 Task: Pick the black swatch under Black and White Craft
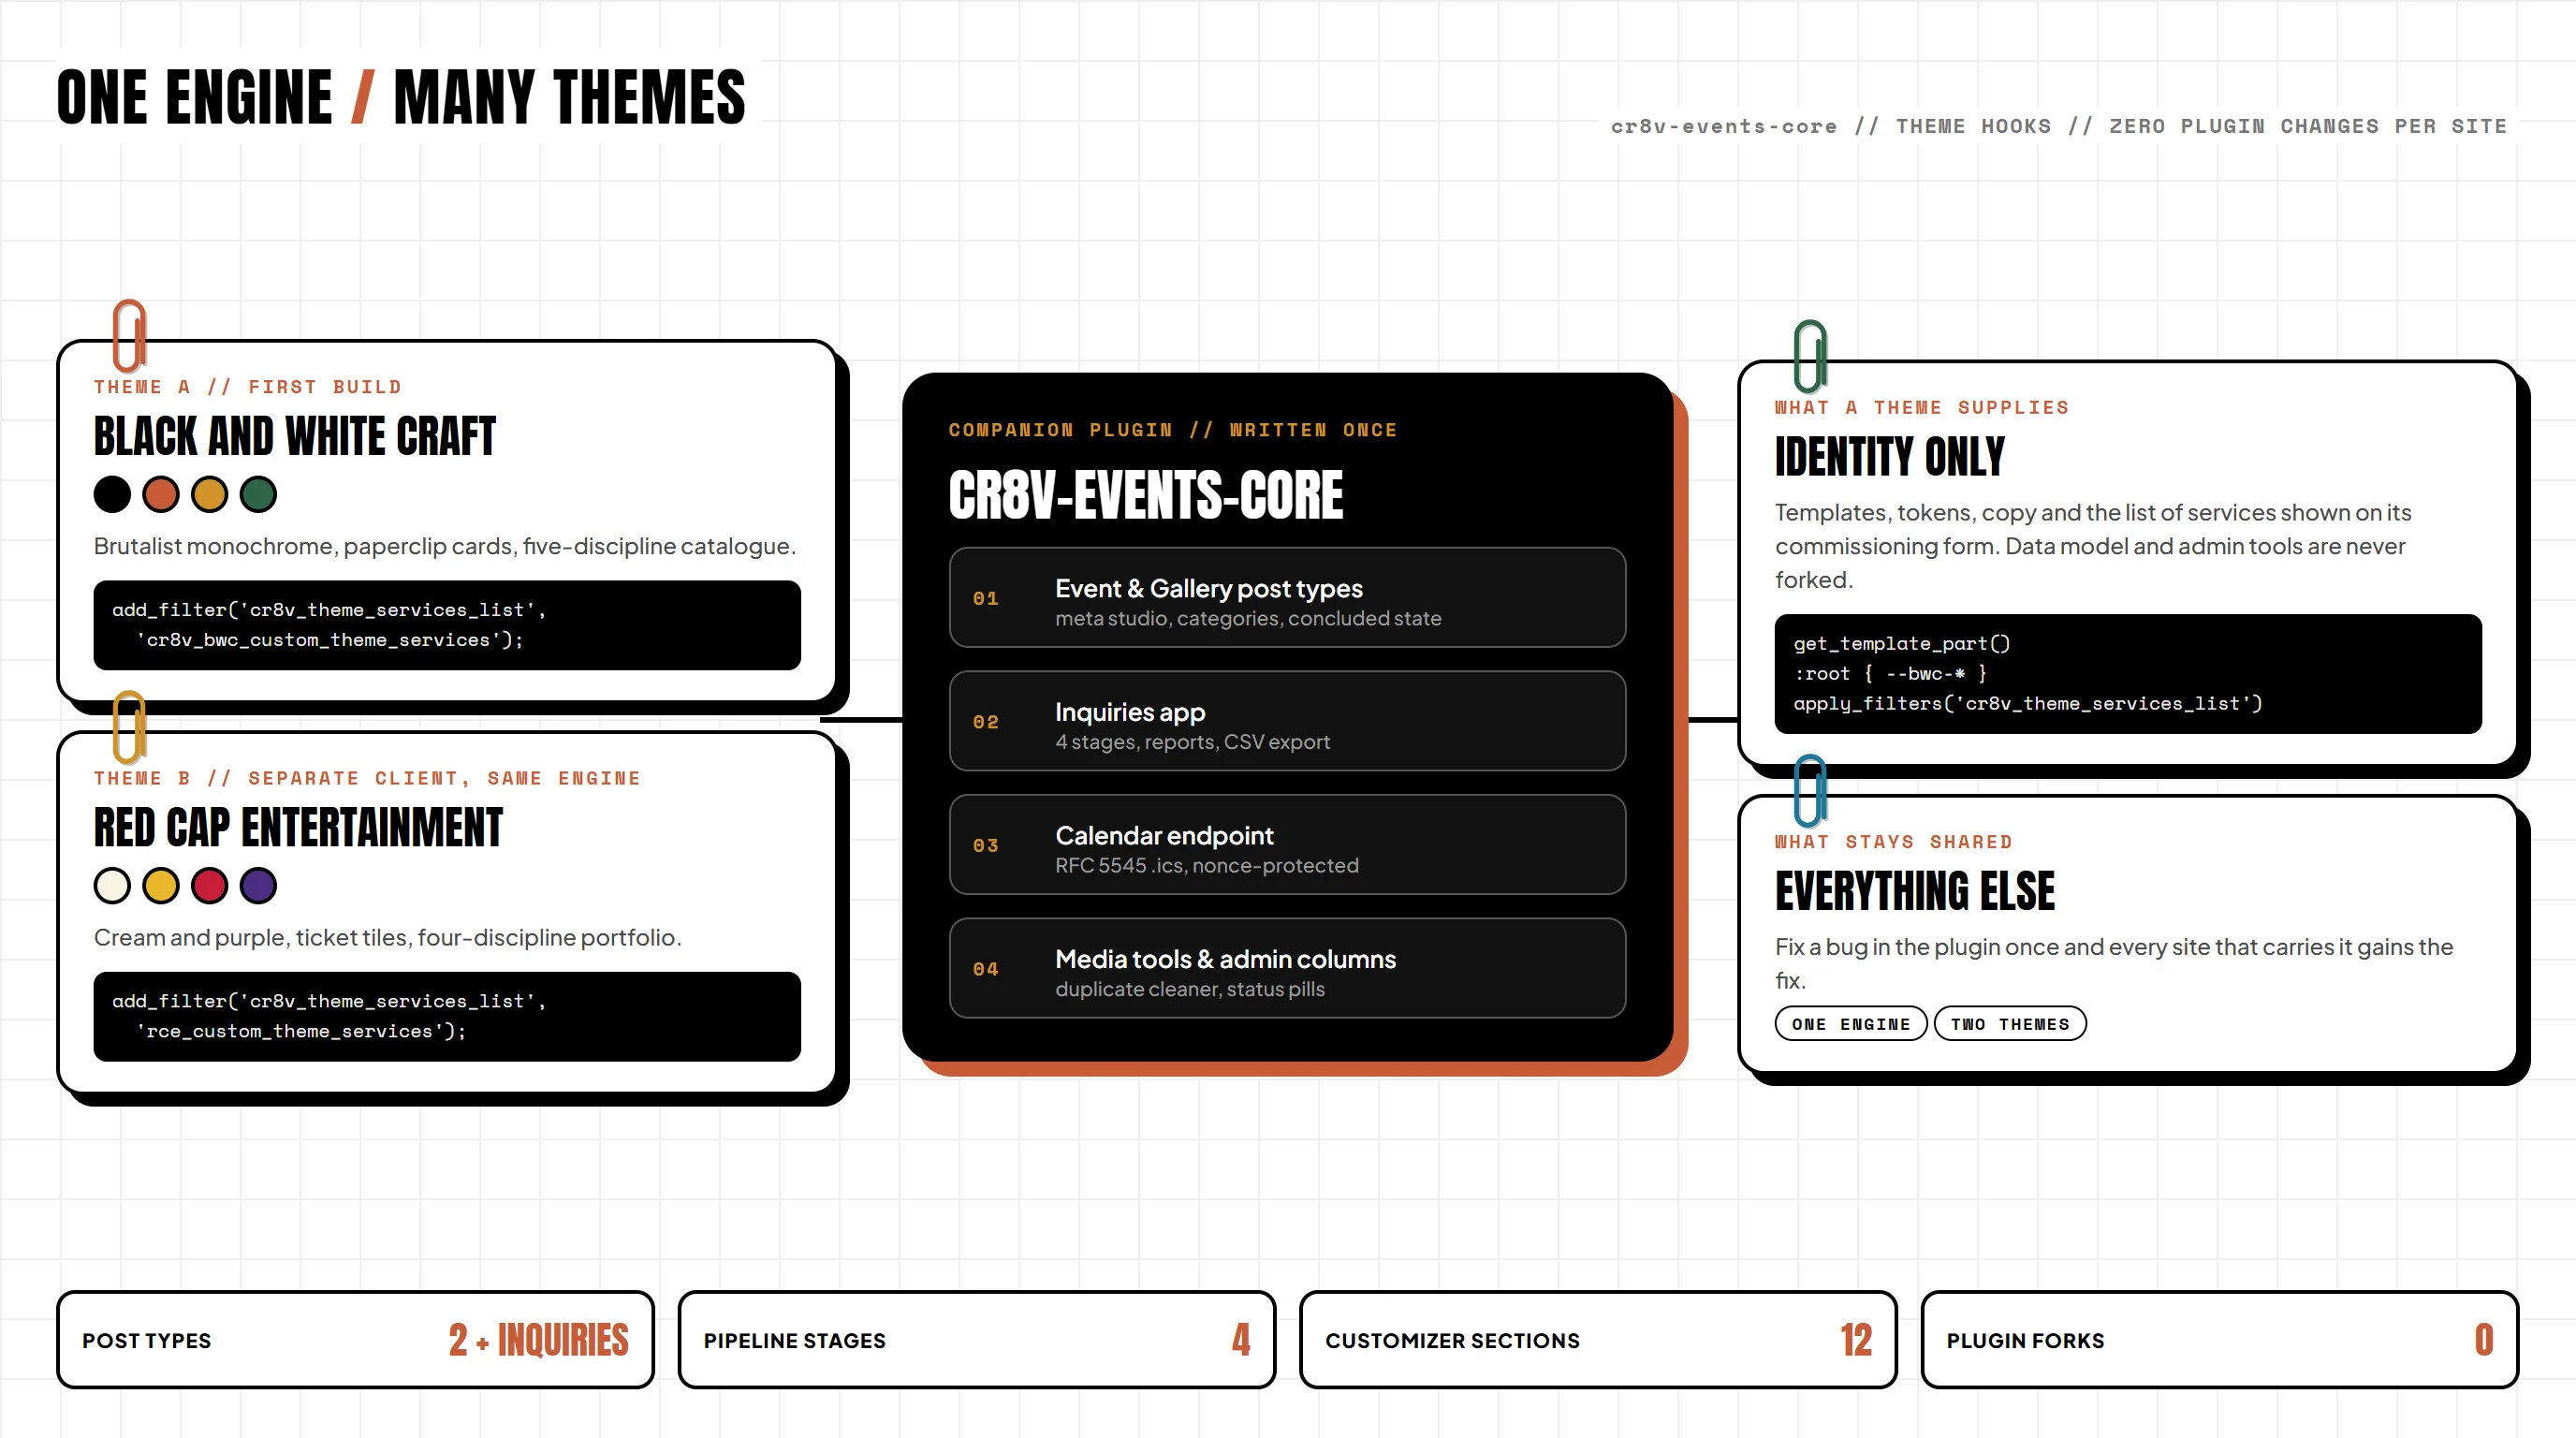coord(112,494)
